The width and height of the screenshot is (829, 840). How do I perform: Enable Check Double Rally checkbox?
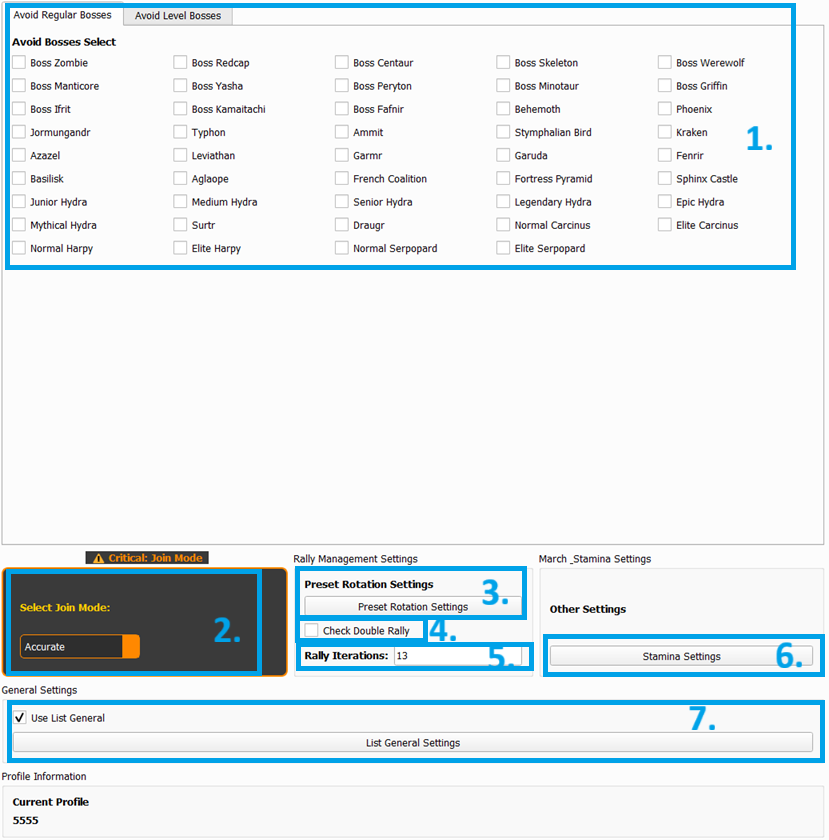click(x=312, y=631)
